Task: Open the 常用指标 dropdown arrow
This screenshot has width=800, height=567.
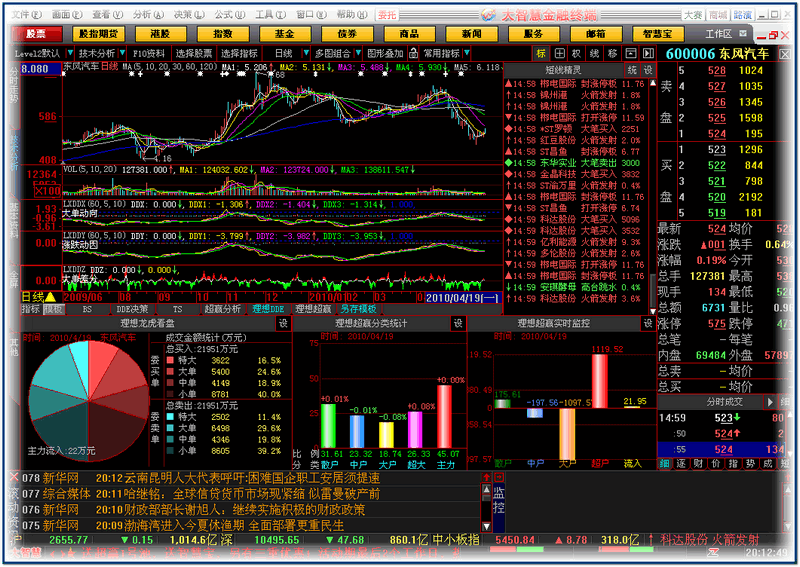Action: pos(466,53)
